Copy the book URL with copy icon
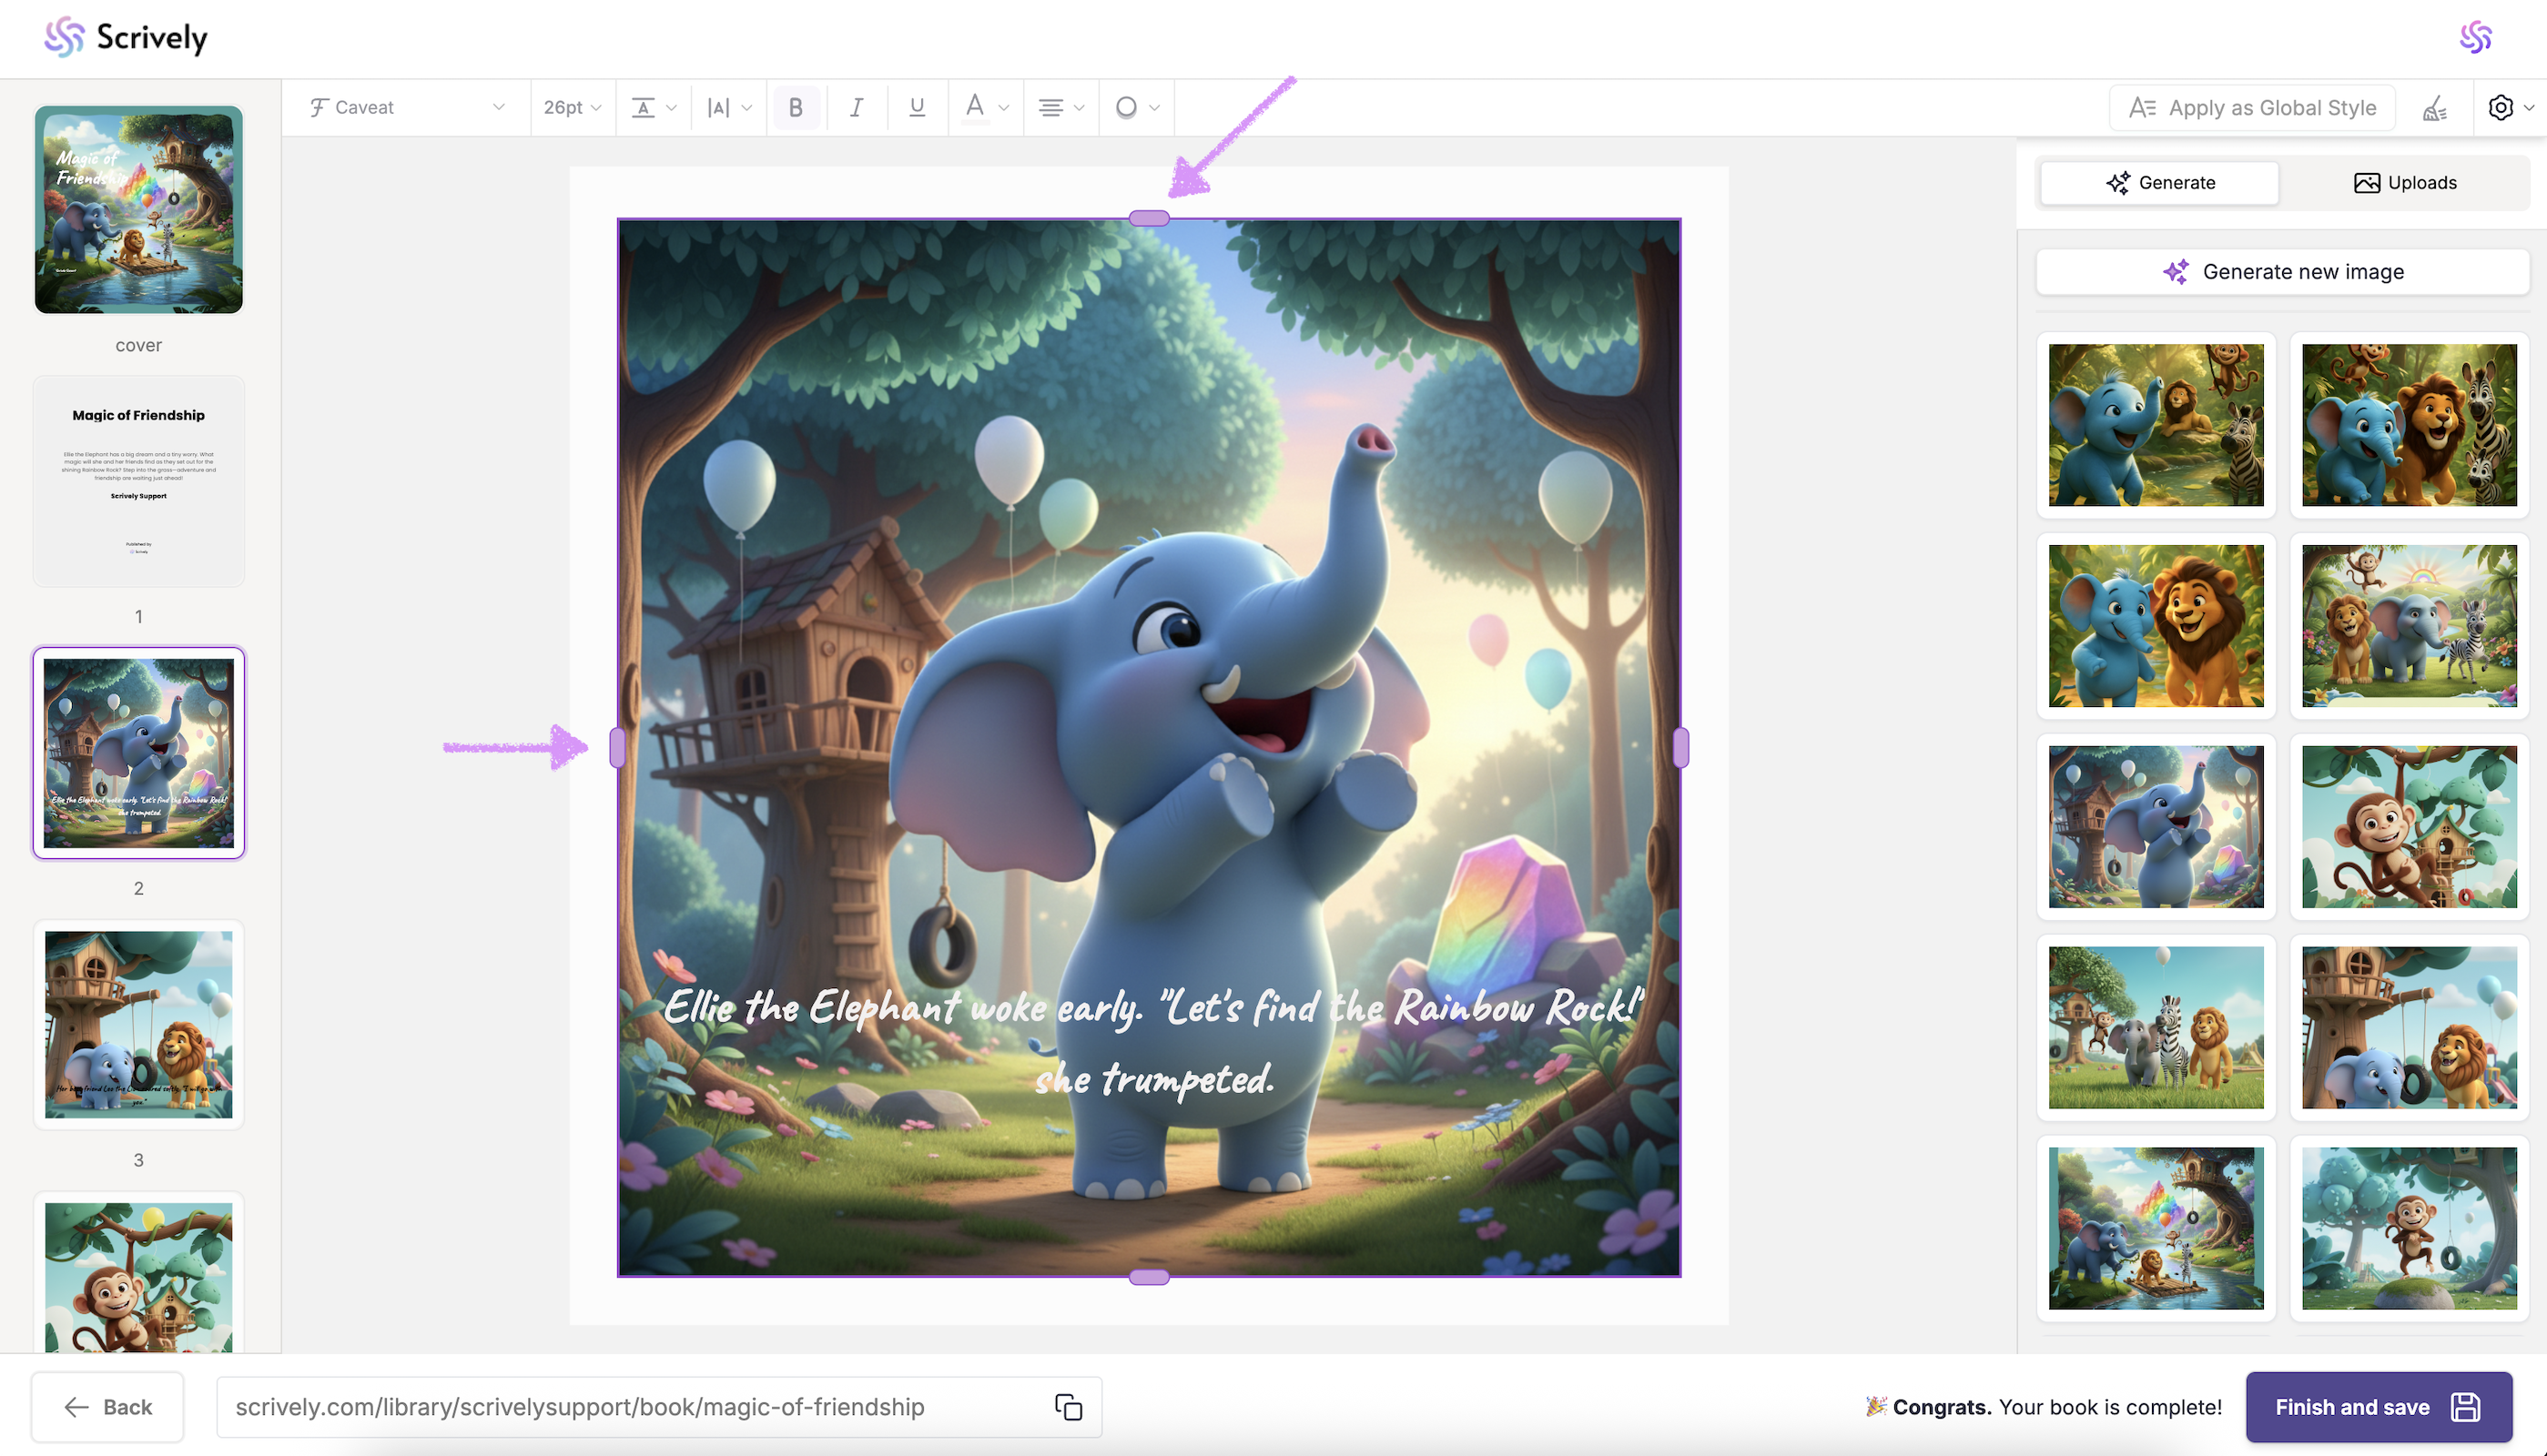2547x1456 pixels. point(1068,1407)
